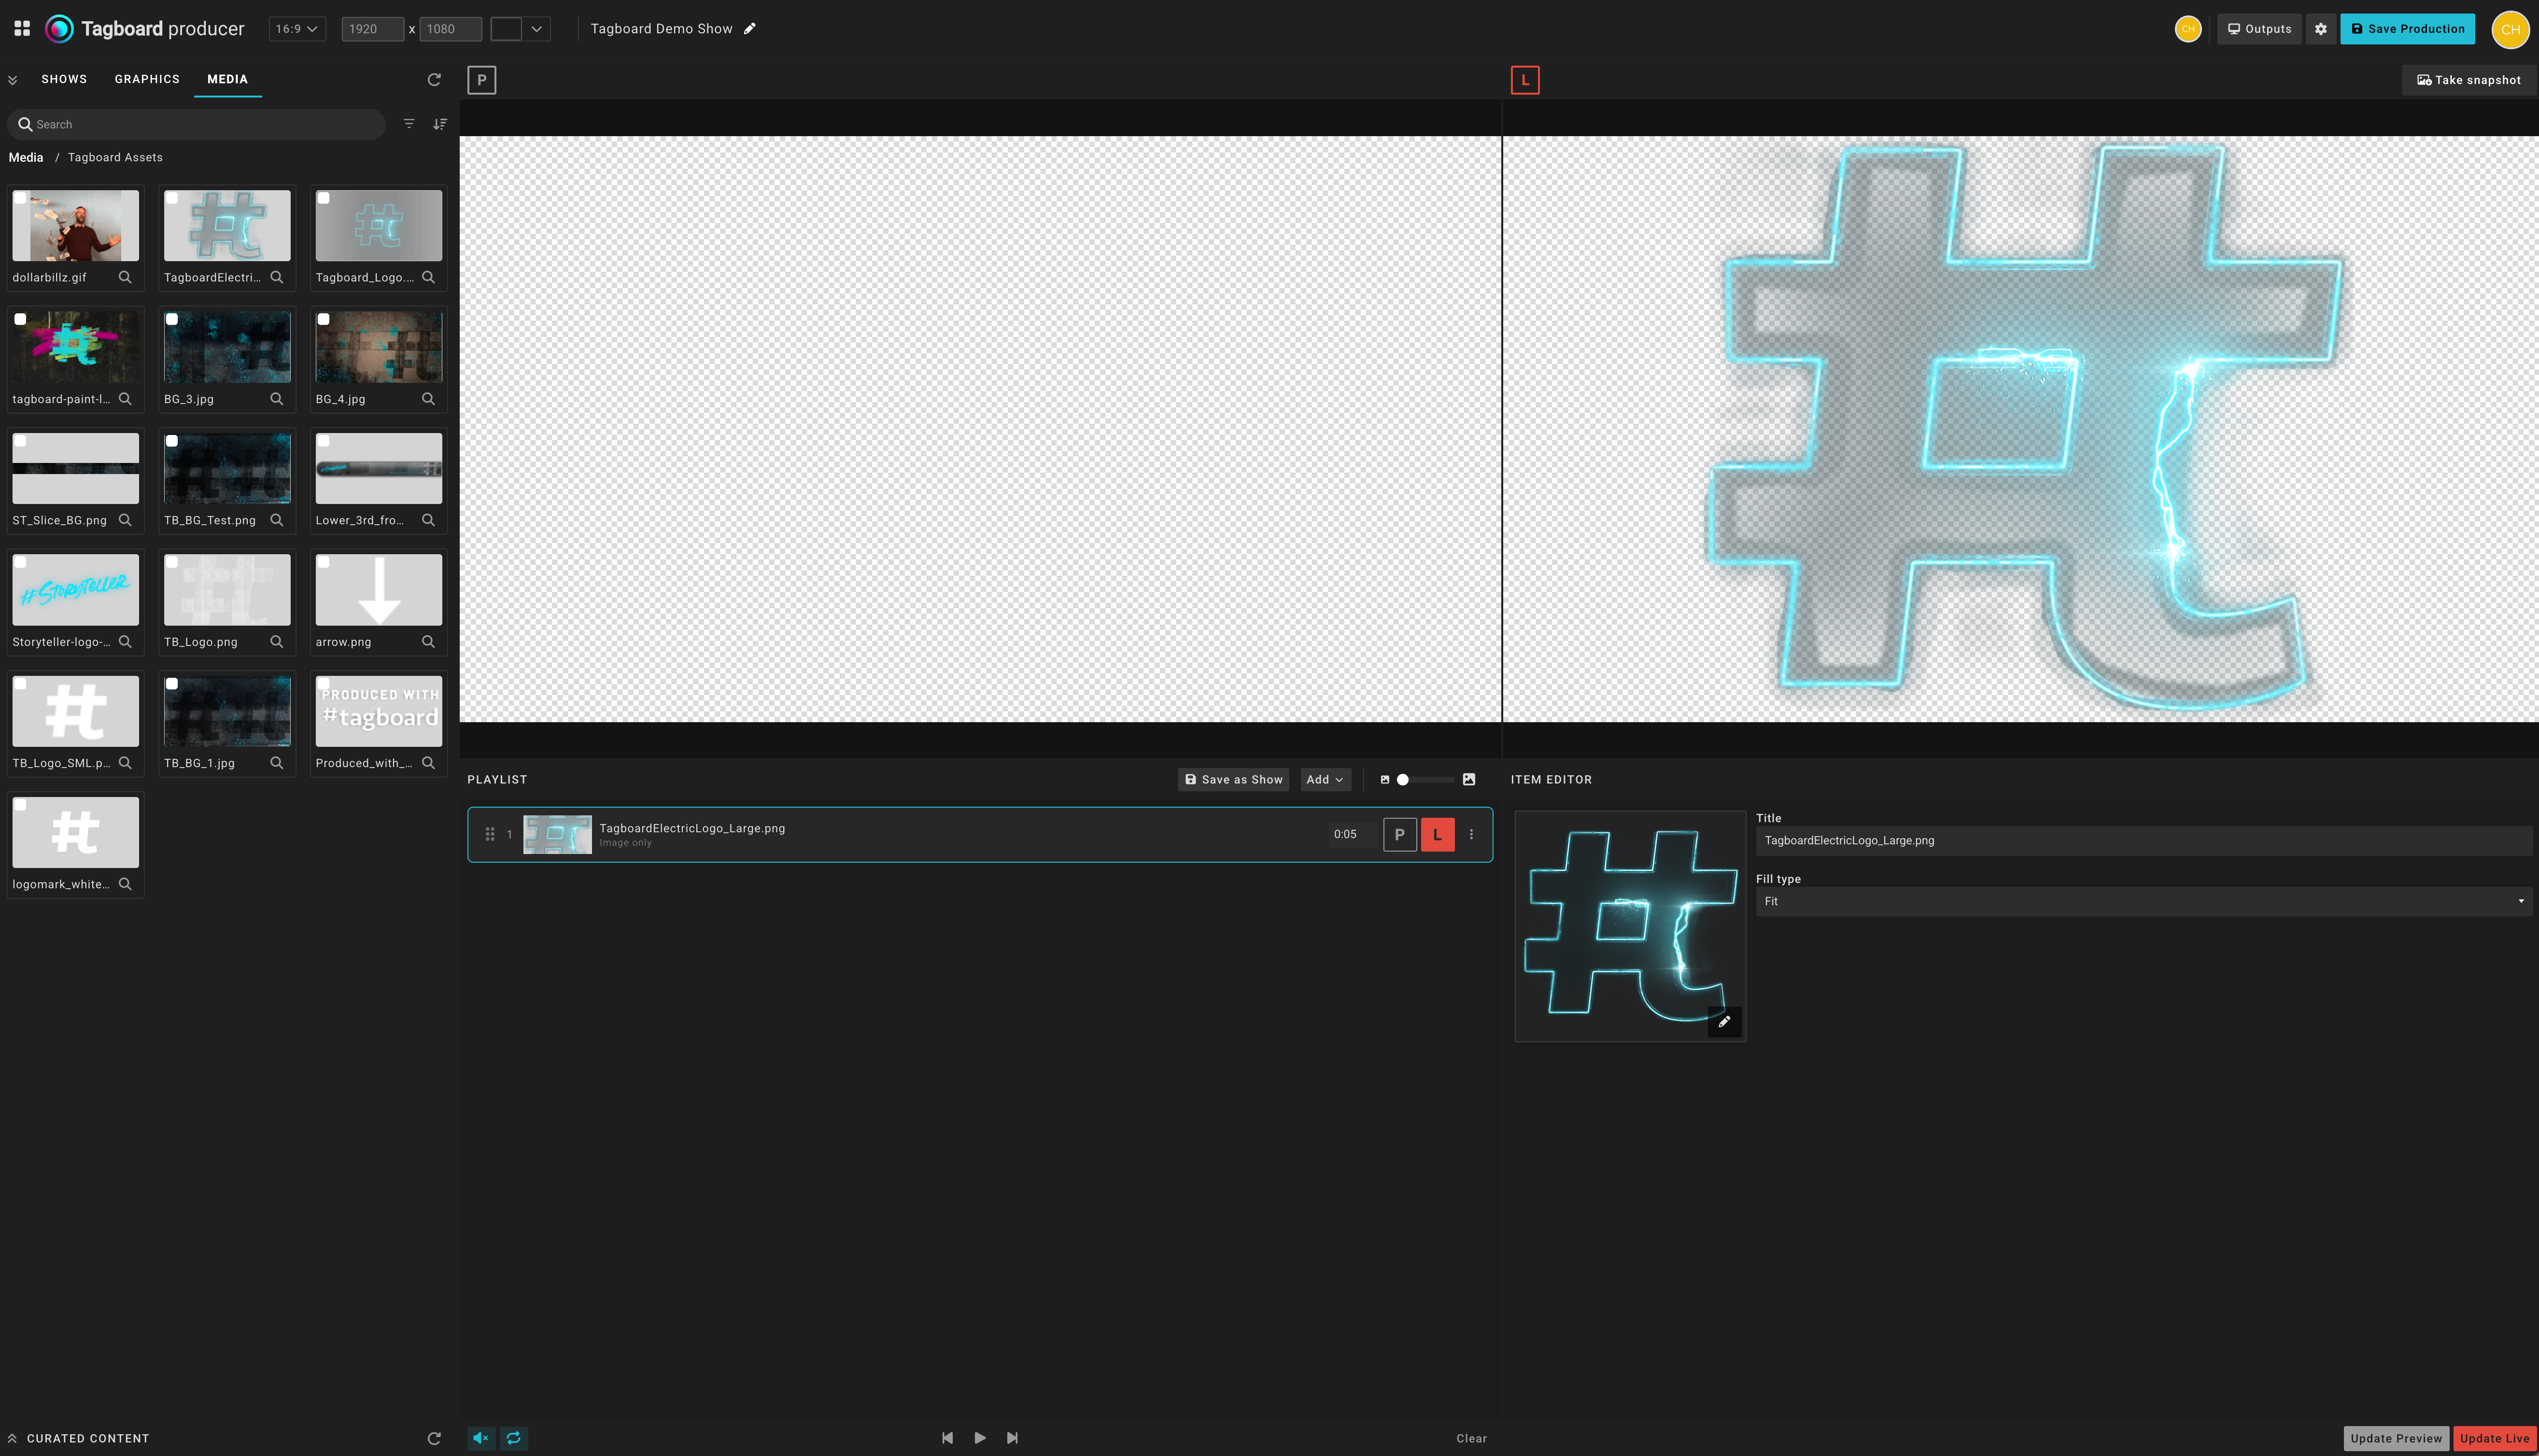Viewport: 2539px width, 1456px height.
Task: Skip to next playlist item
Action: tap(1012, 1438)
